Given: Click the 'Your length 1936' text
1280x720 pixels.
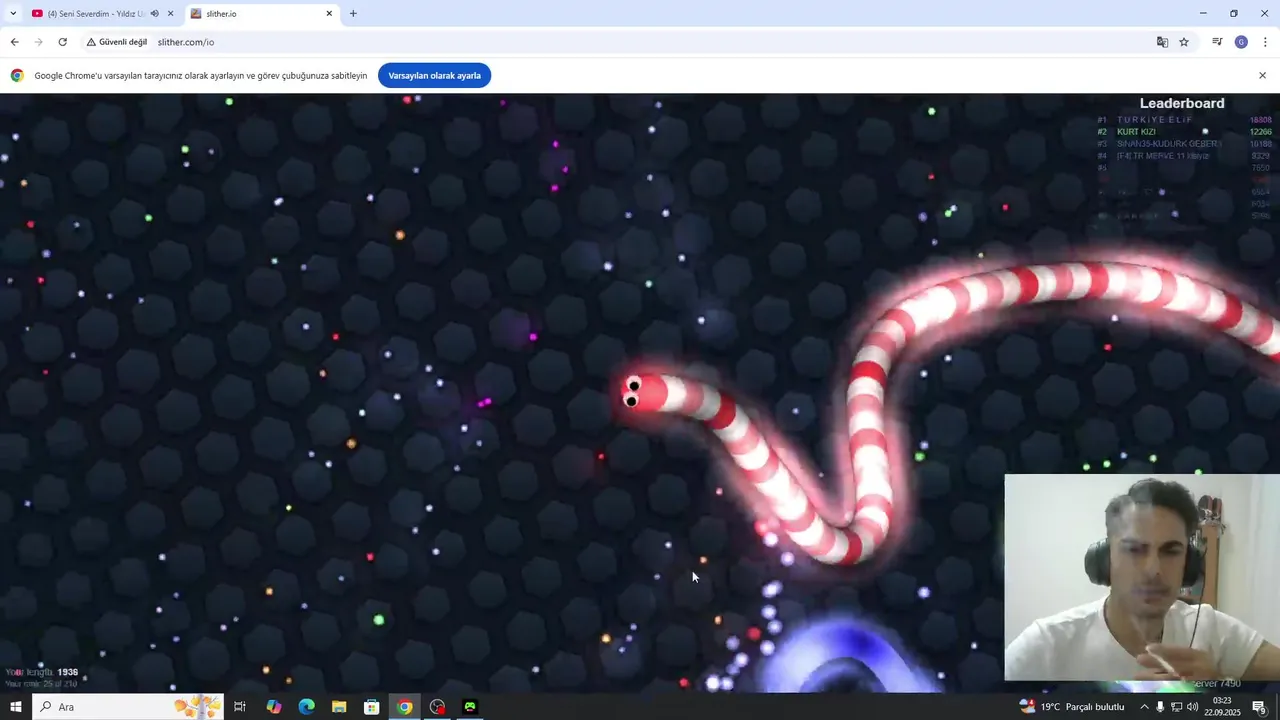Looking at the screenshot, I should click(42, 673).
